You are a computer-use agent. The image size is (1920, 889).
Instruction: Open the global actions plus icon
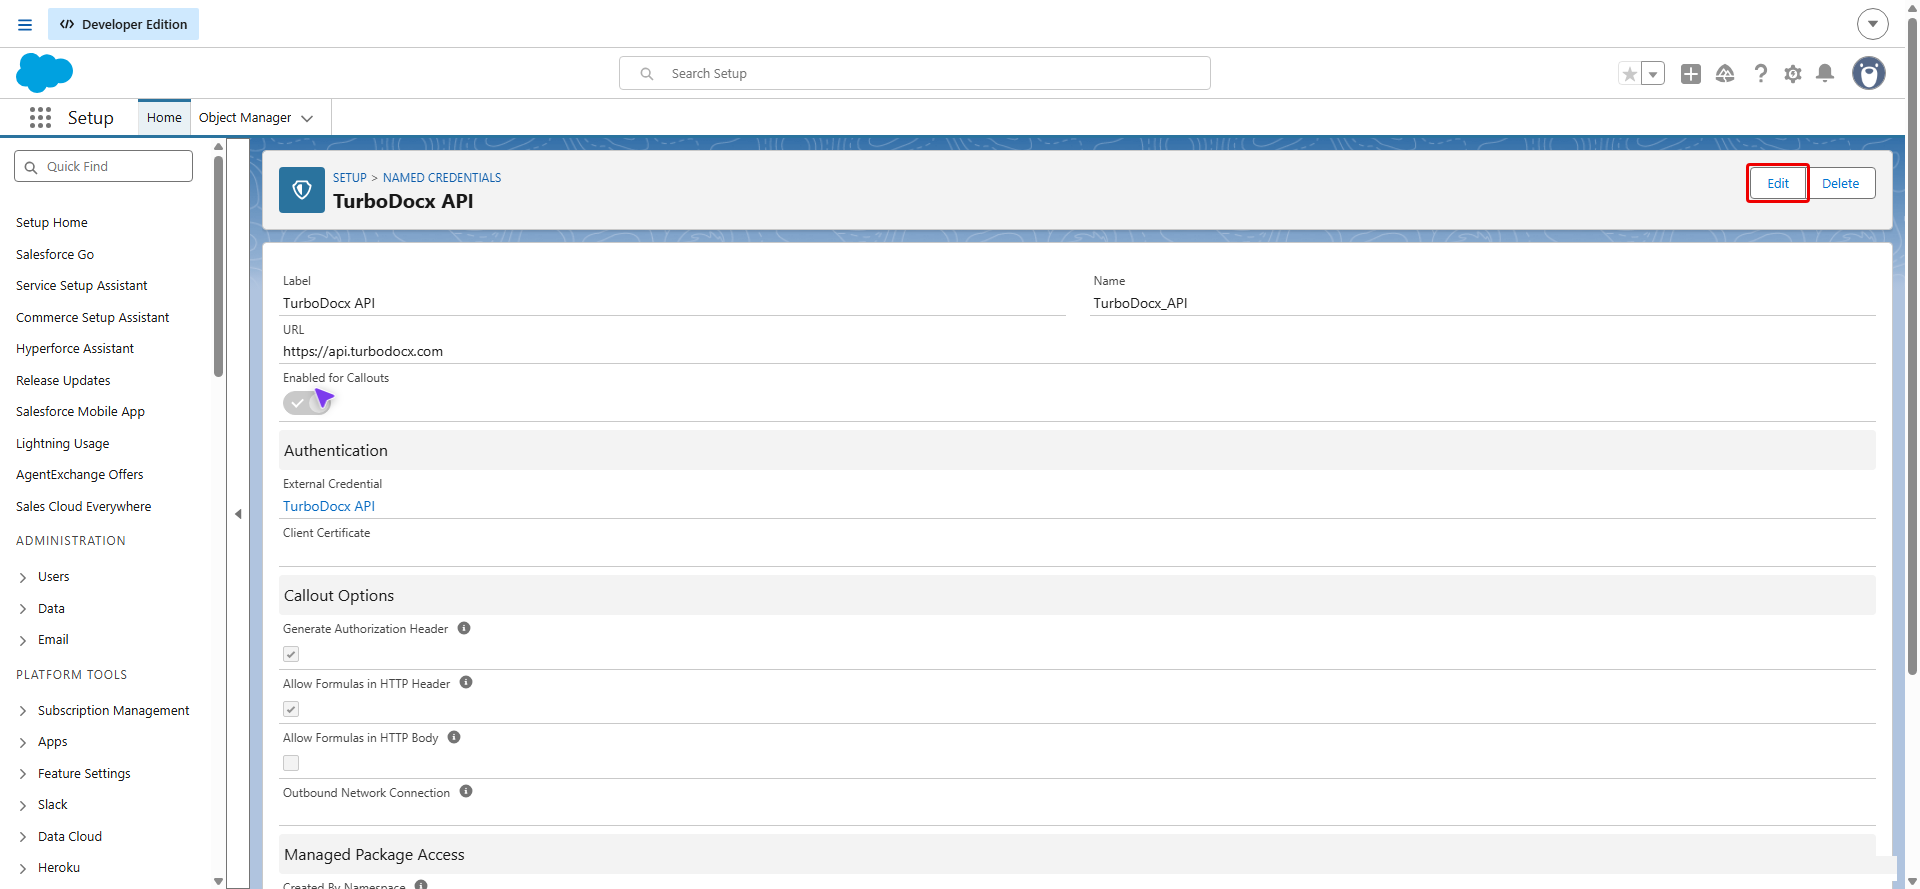tap(1691, 74)
